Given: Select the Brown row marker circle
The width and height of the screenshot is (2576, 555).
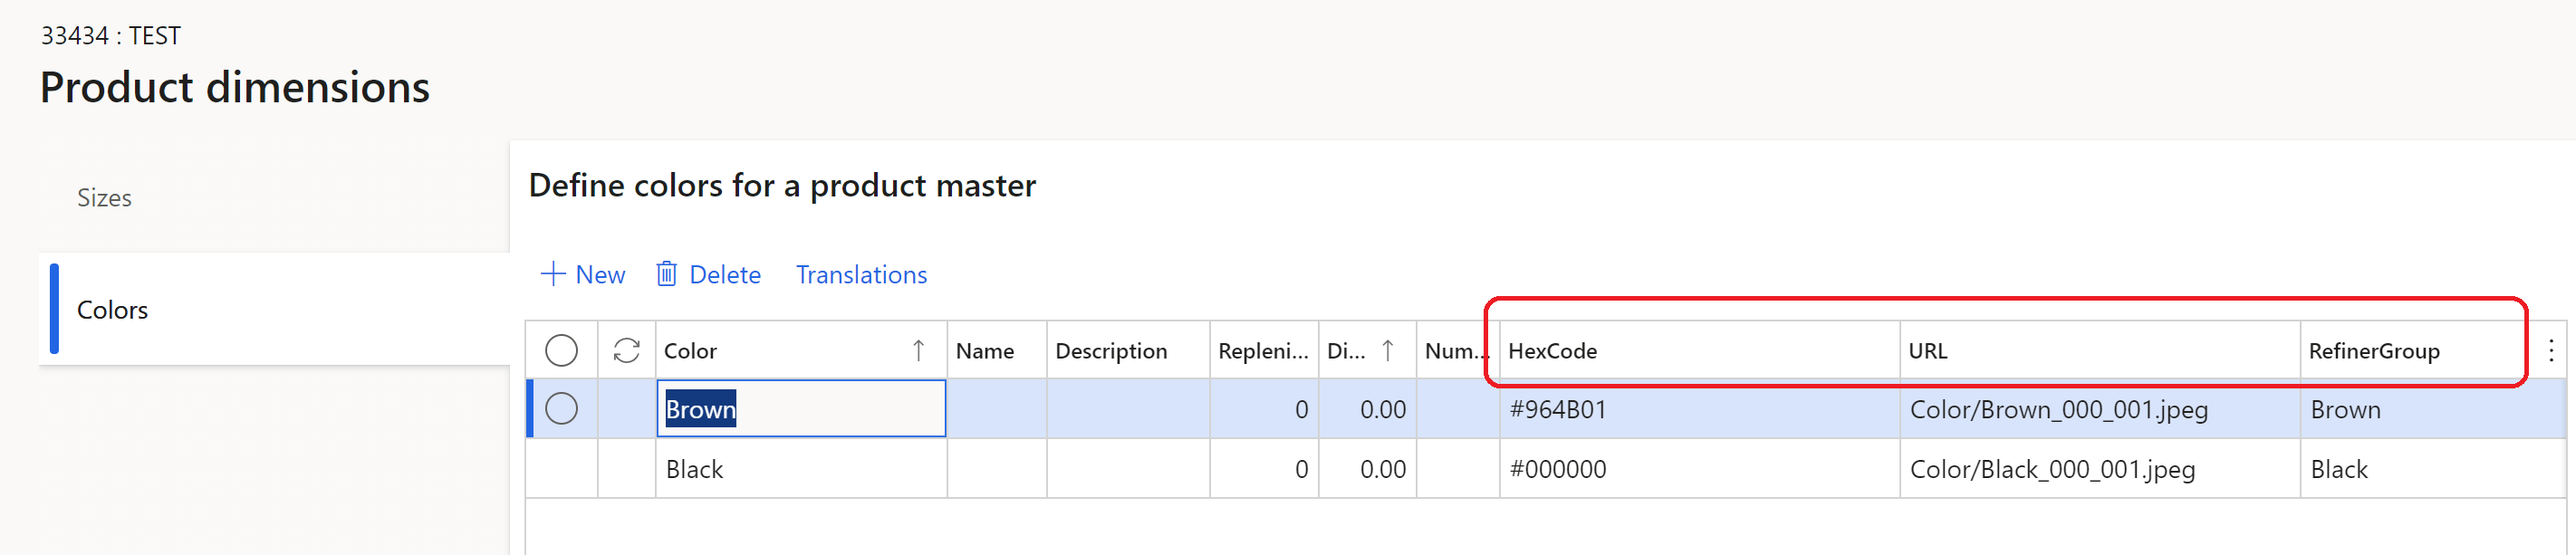Looking at the screenshot, I should pyautogui.click(x=561, y=408).
